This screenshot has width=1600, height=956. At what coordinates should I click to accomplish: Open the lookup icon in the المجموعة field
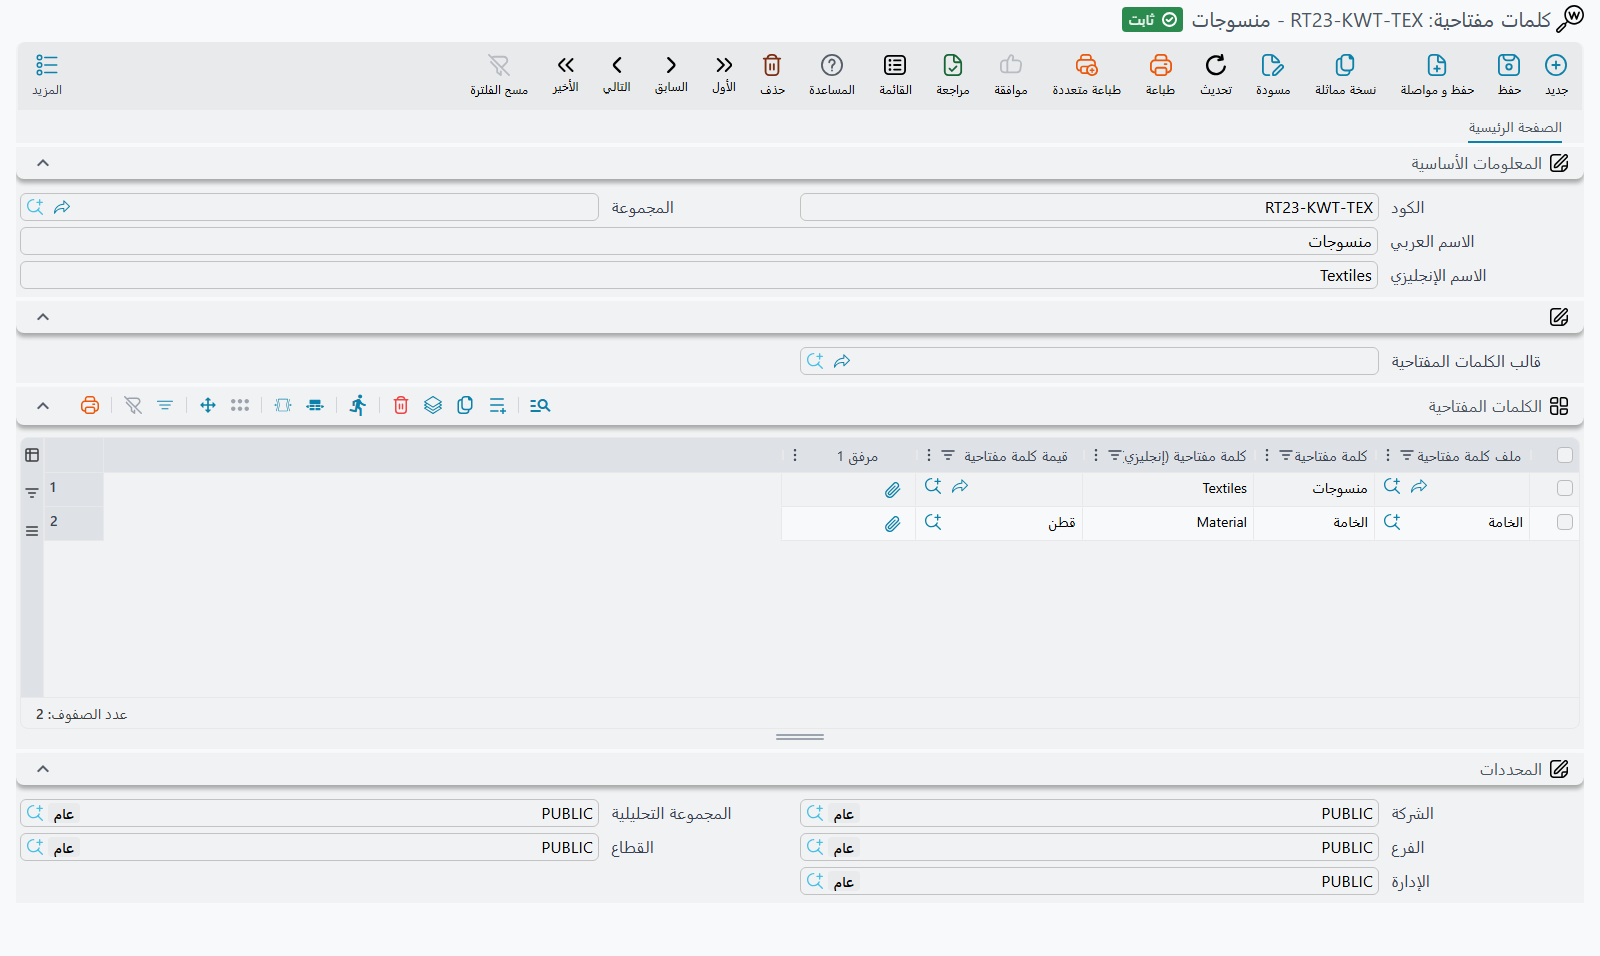click(x=35, y=207)
